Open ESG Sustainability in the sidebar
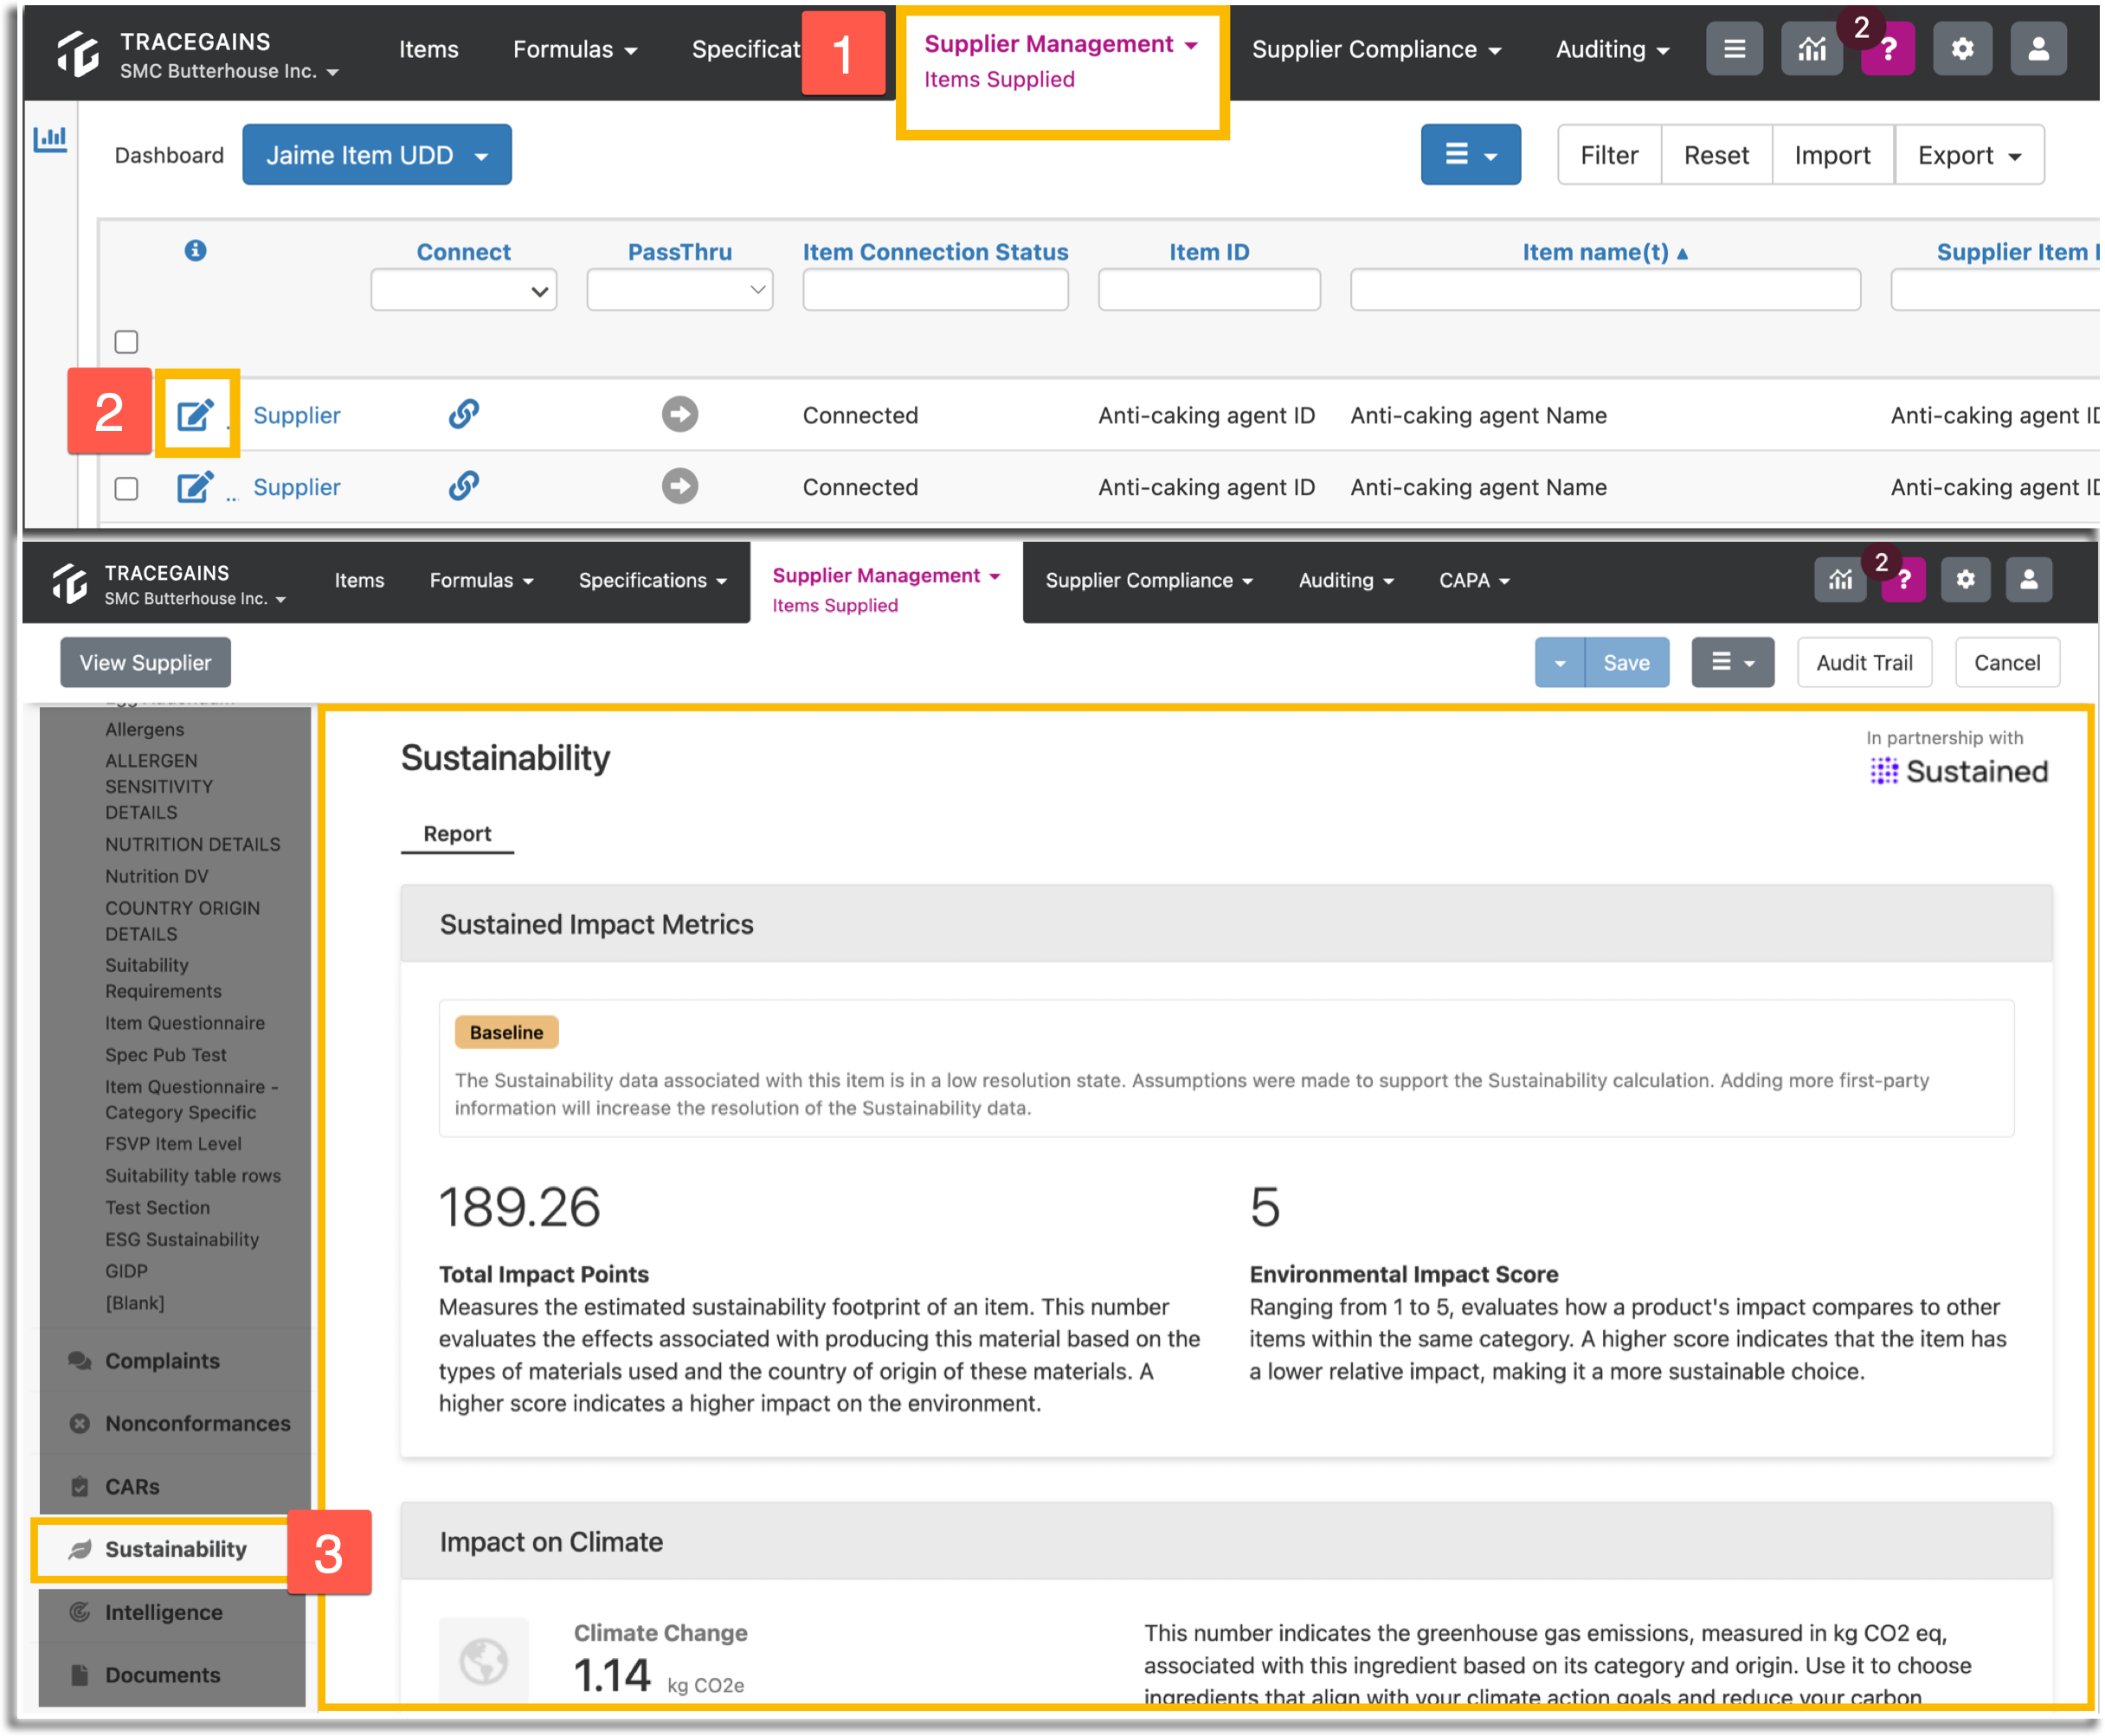This screenshot has height=1736, width=2105. 182,1239
